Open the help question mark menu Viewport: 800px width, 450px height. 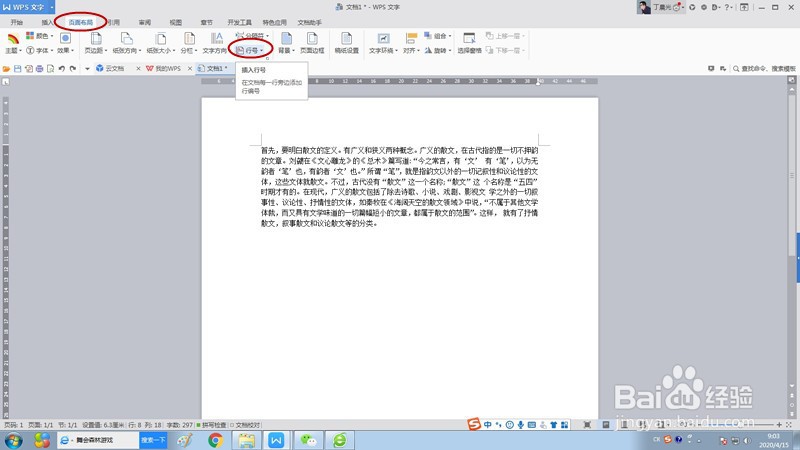(729, 7)
